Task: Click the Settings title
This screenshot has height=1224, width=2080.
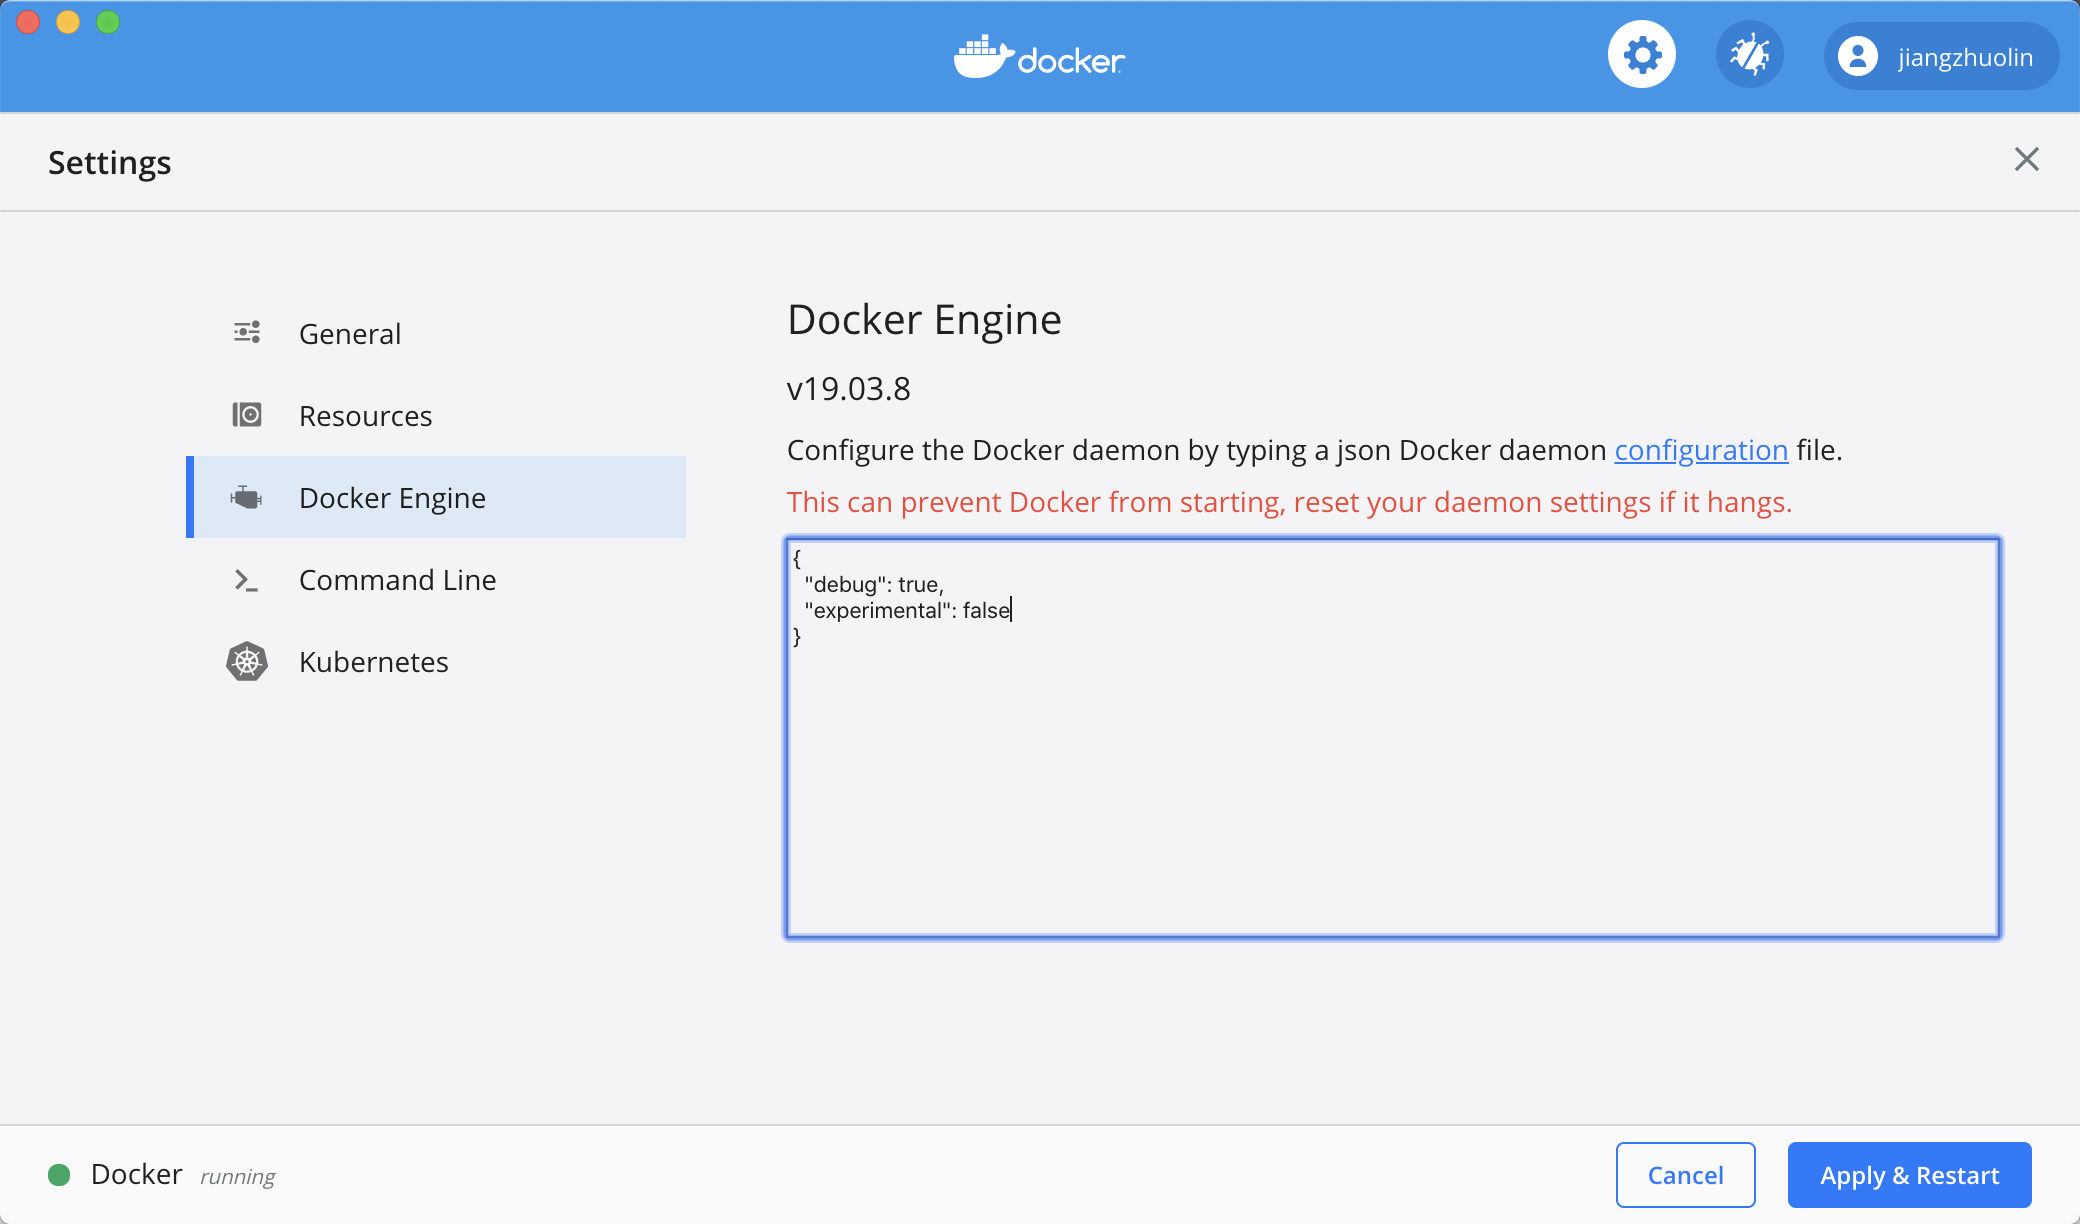Action: pyautogui.click(x=110, y=162)
